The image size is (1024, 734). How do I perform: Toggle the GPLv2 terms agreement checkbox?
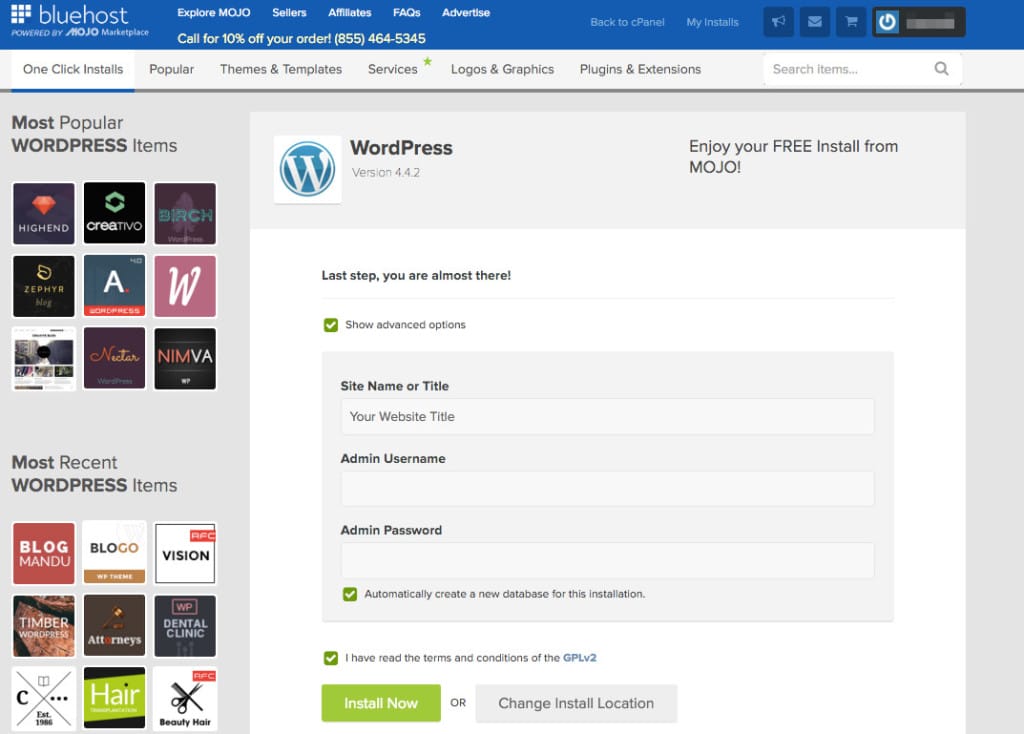330,658
